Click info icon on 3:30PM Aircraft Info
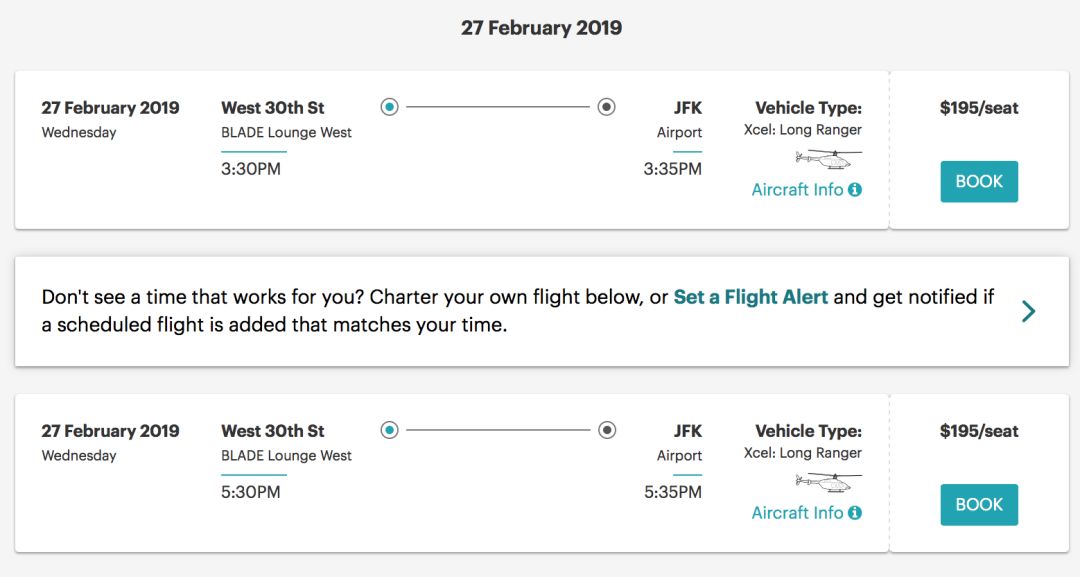 point(855,190)
